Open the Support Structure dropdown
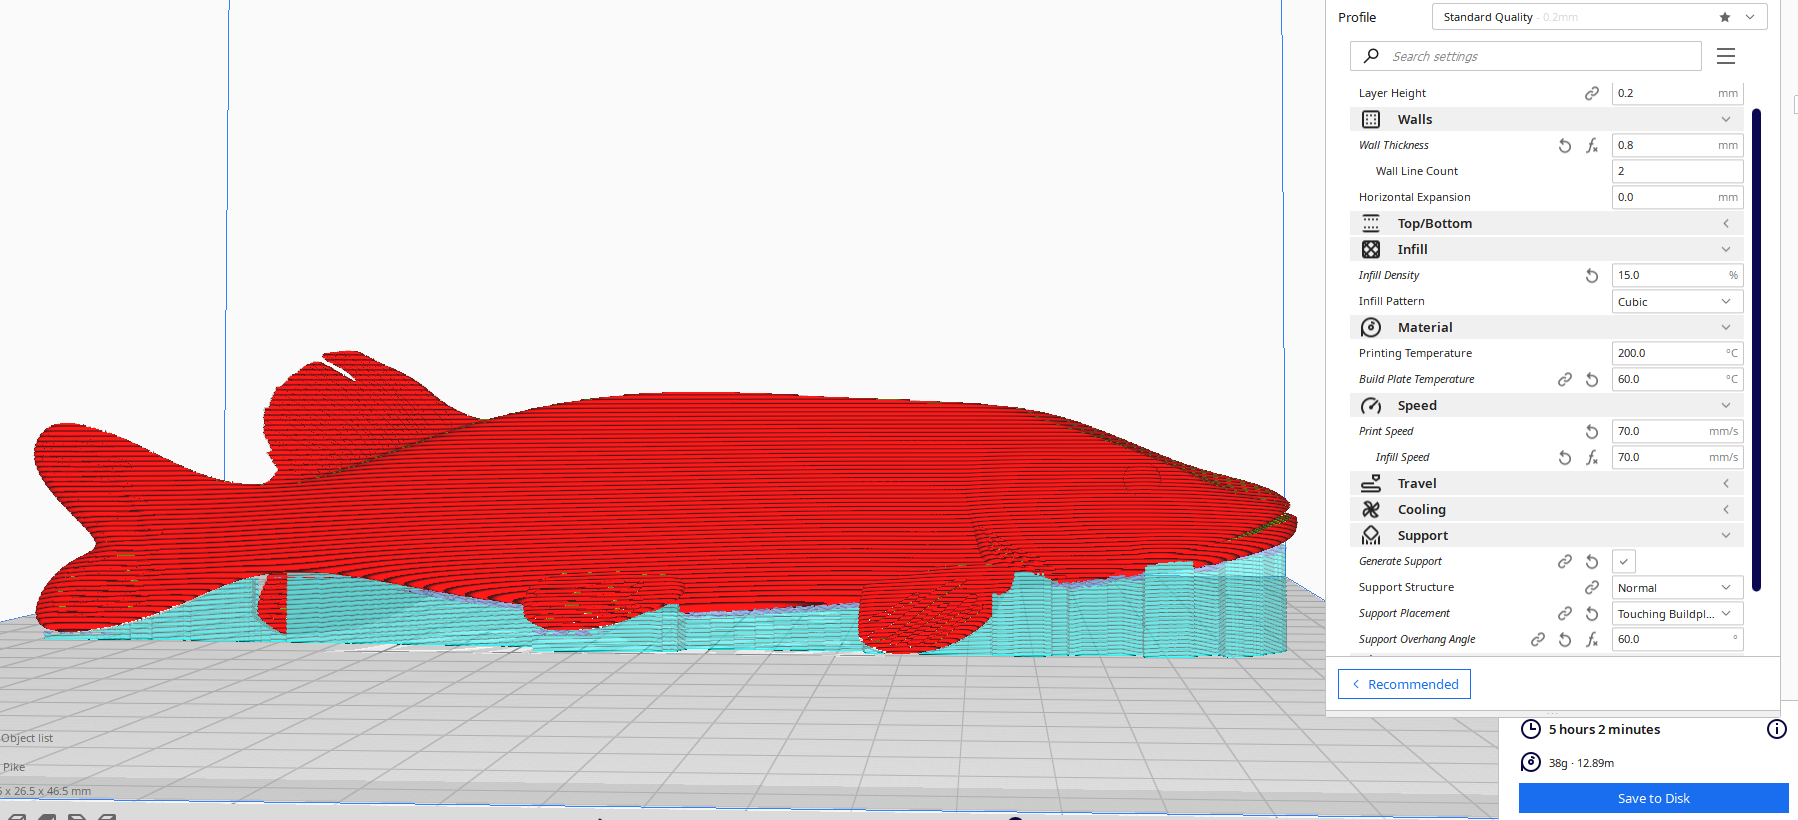Viewport: 1798px width, 820px height. coord(1677,588)
